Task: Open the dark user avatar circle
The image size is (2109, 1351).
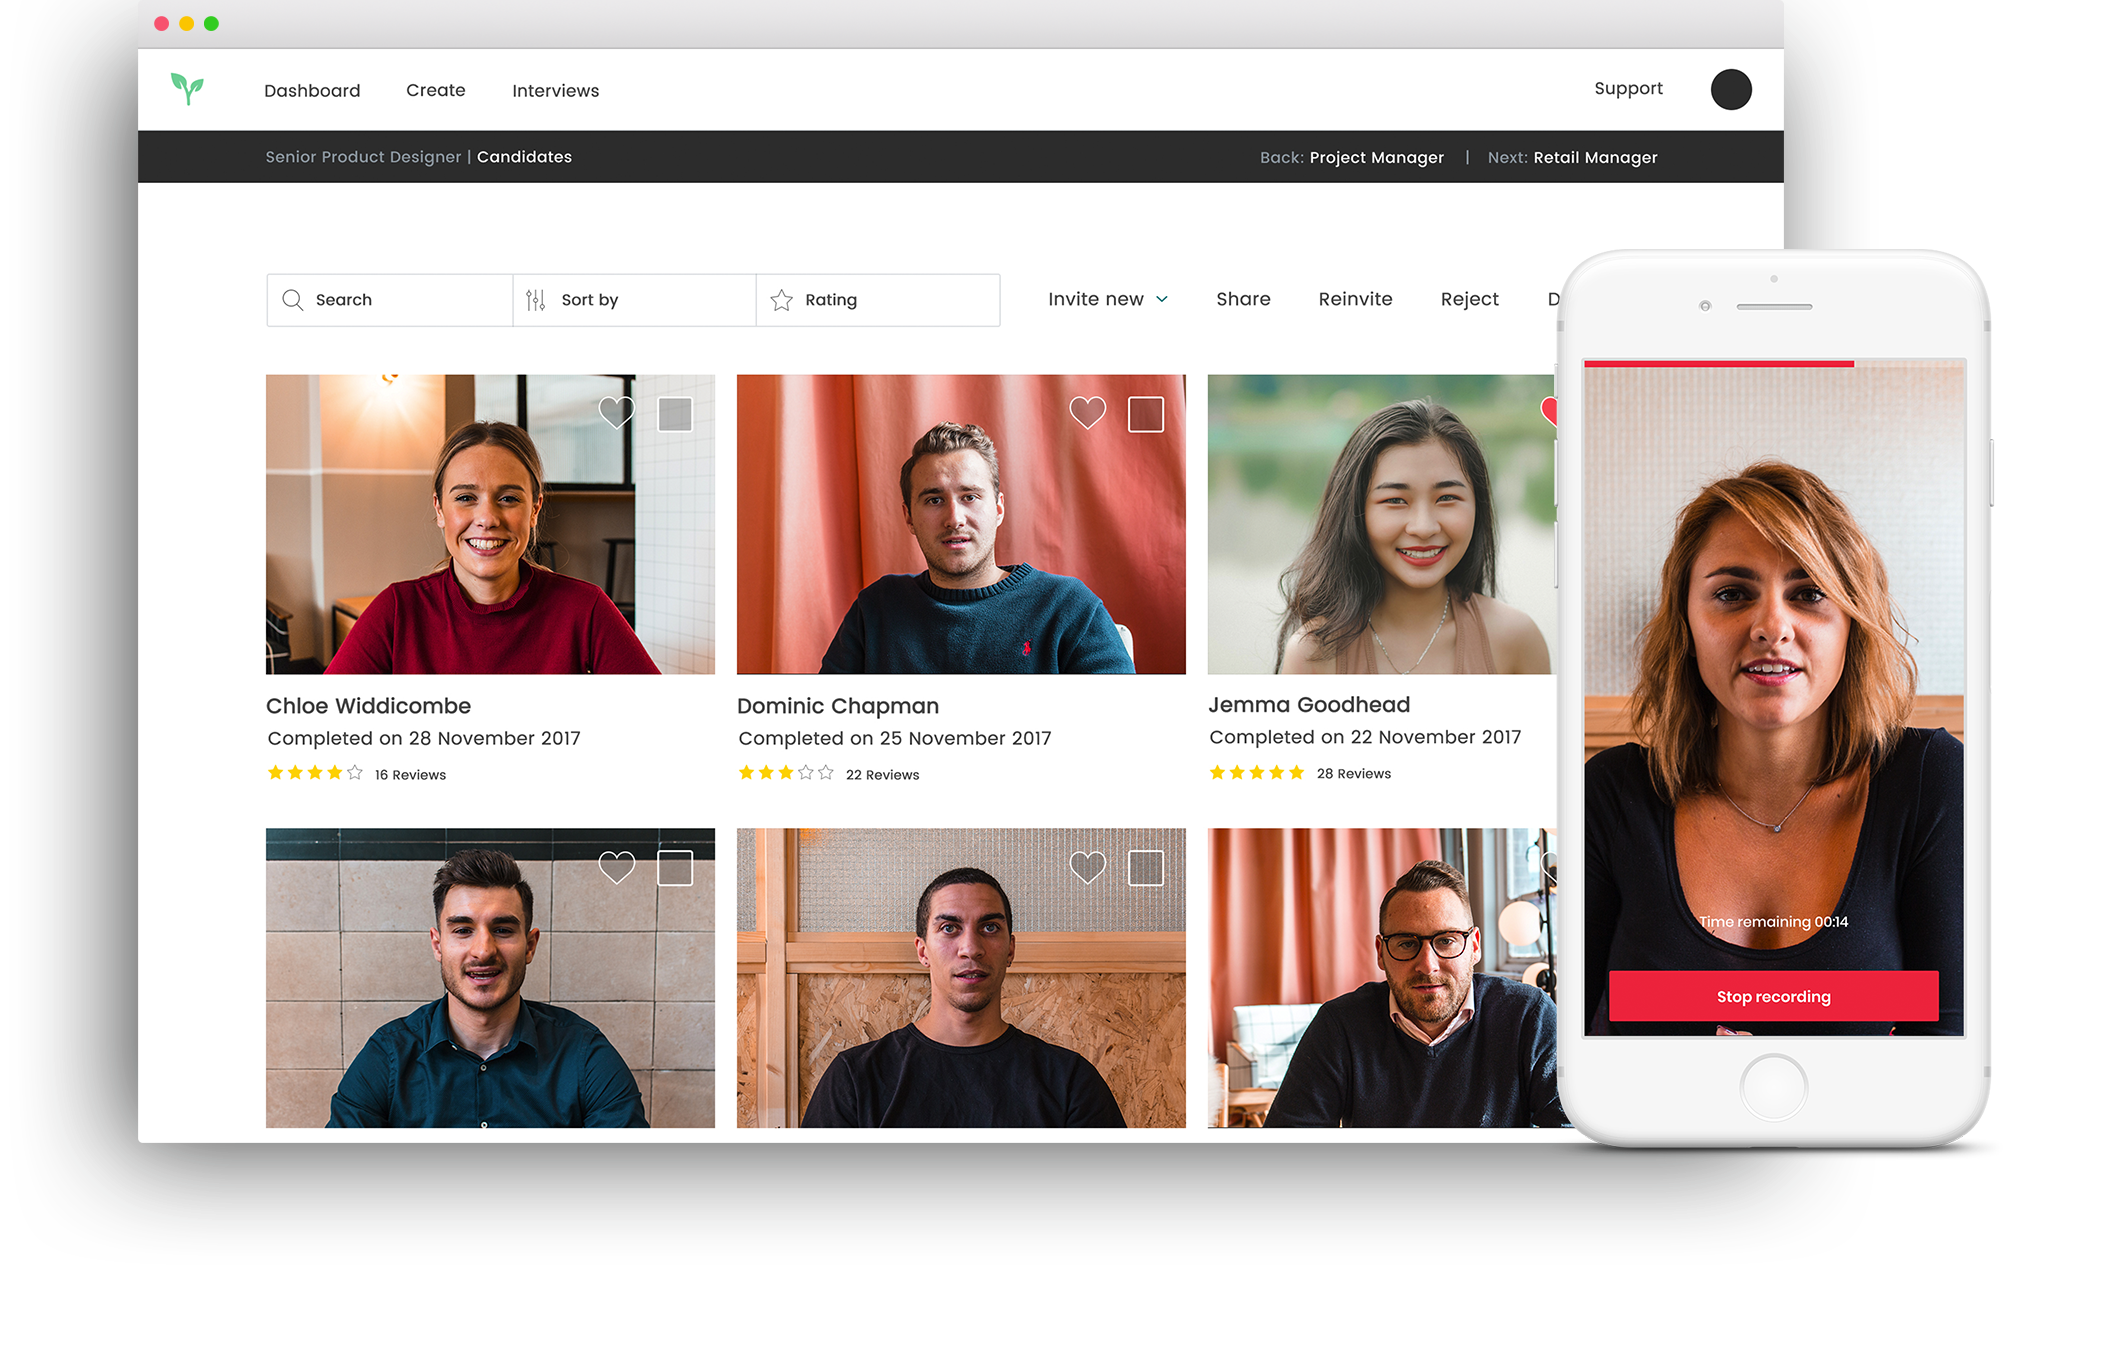Action: pos(1730,90)
